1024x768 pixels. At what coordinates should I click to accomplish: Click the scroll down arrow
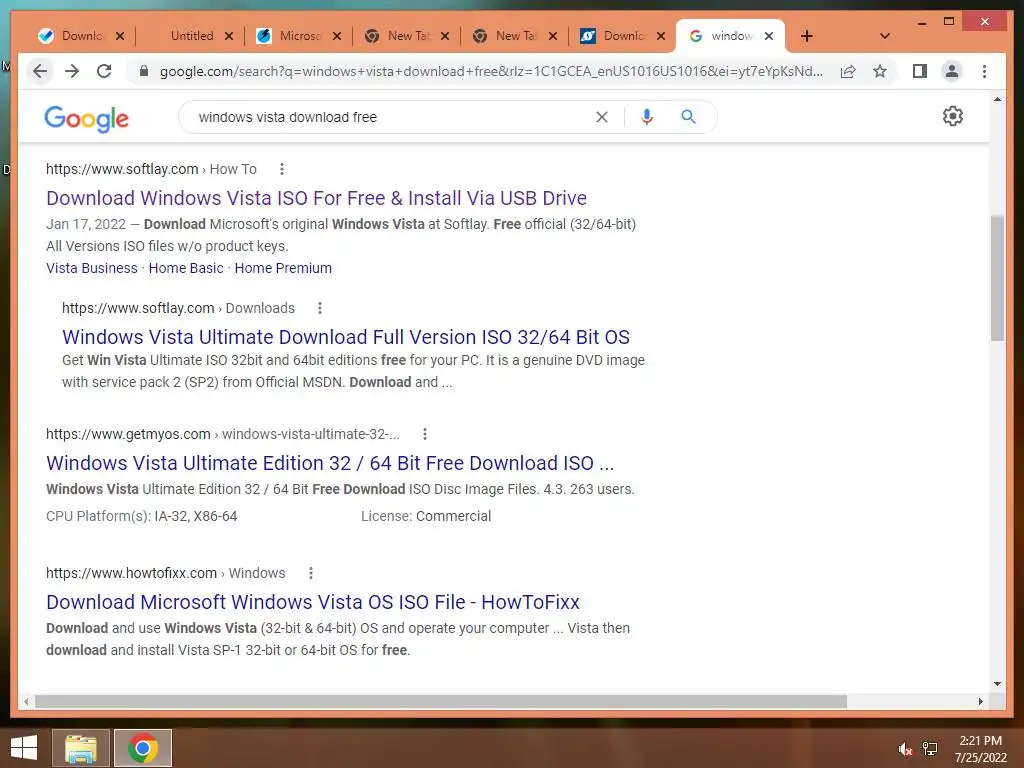point(997,684)
